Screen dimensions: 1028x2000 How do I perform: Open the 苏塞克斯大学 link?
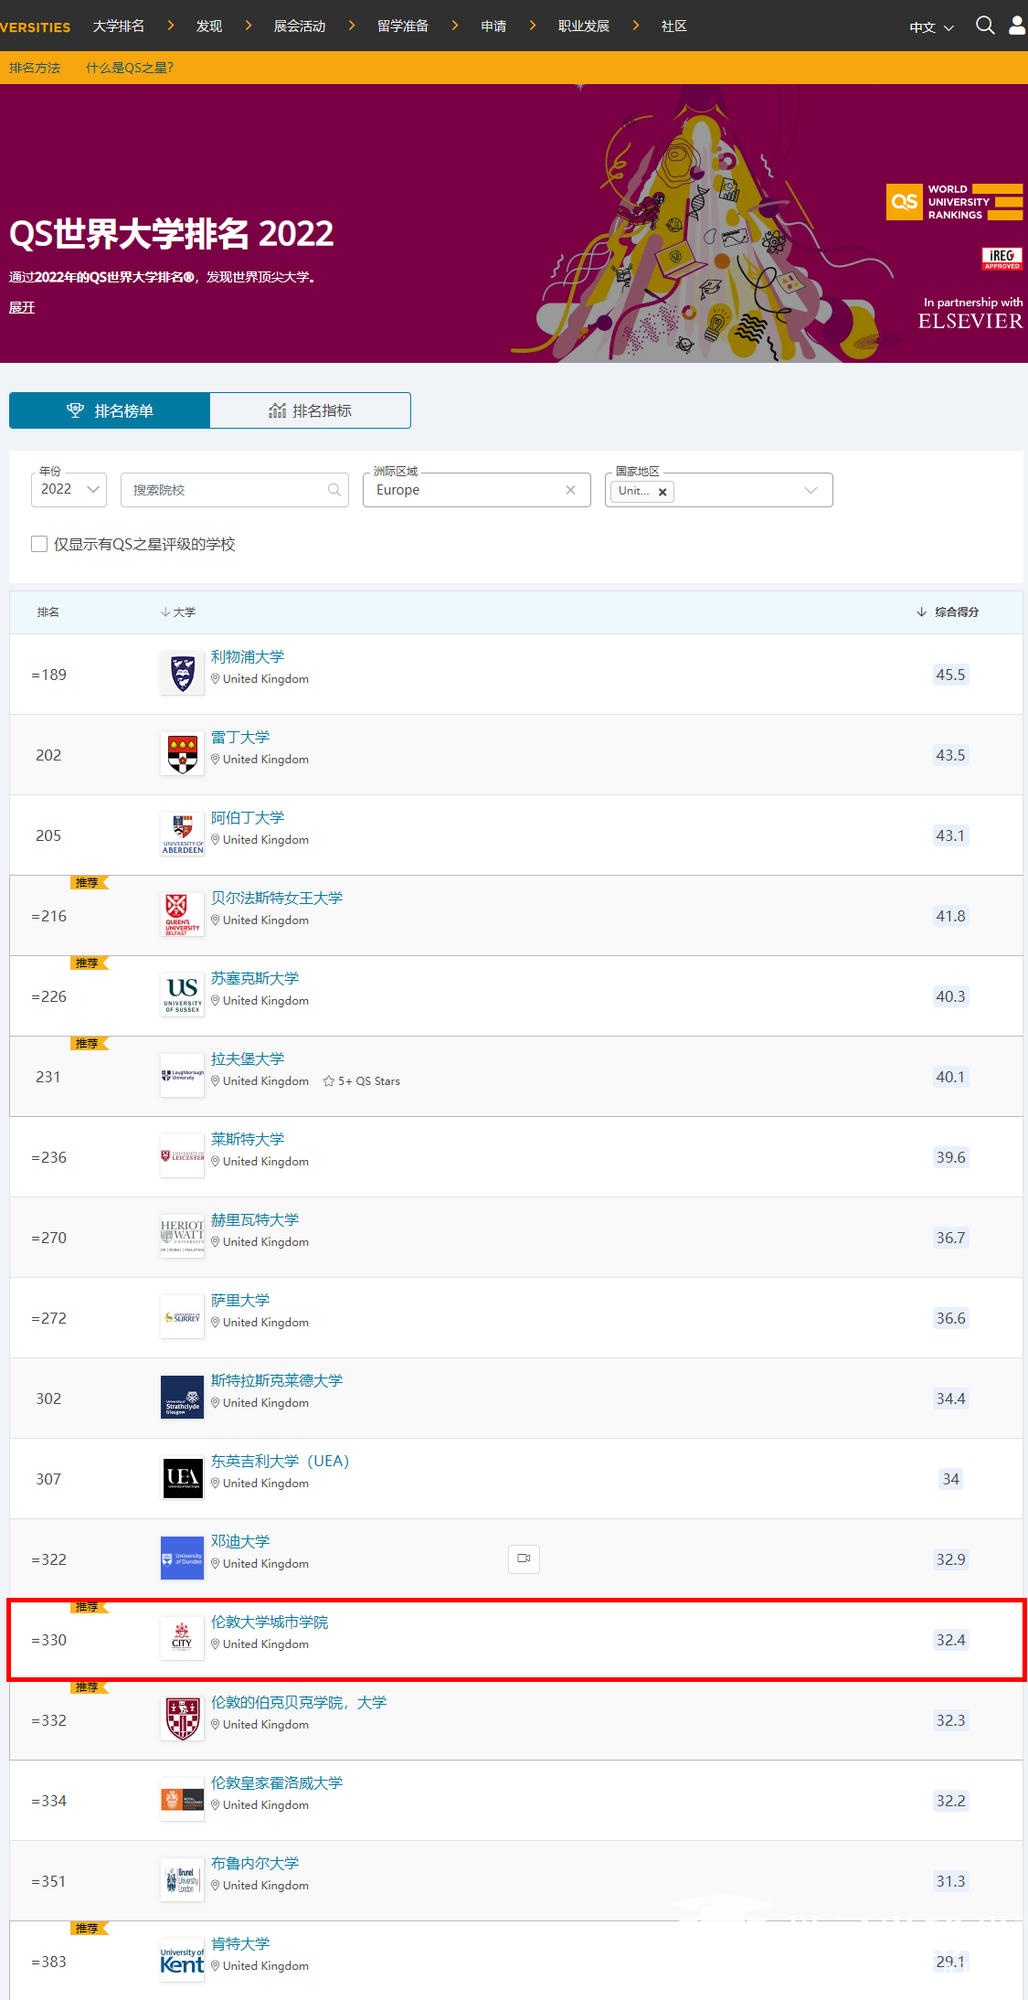(x=255, y=978)
